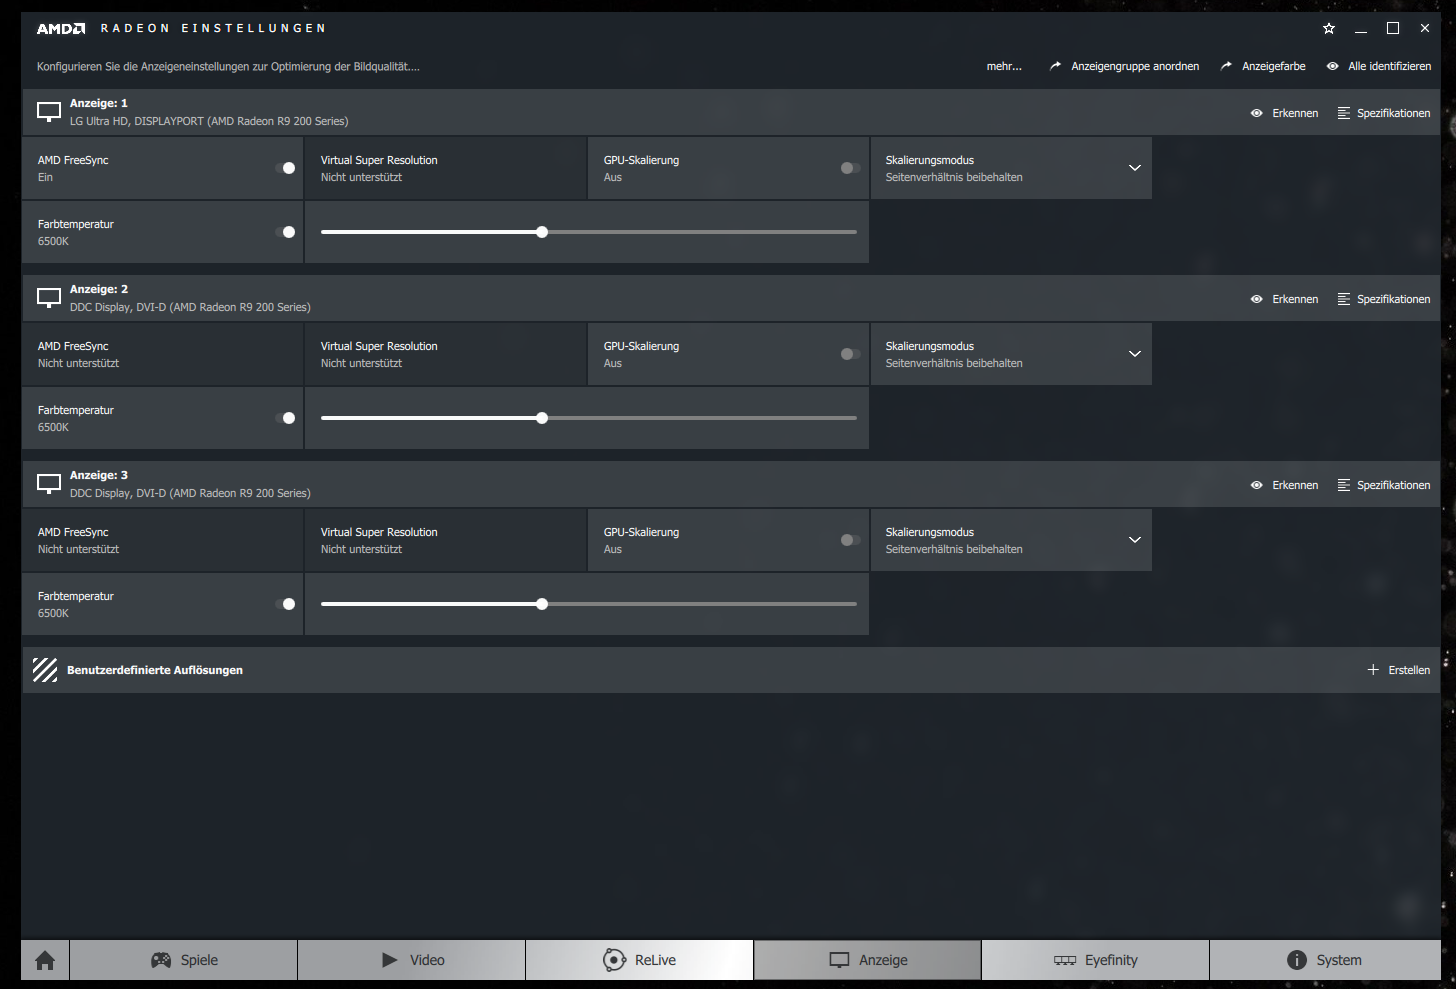
Task: Click the arrow icon beside Anzeigengruppe anordnen
Action: coord(1055,66)
